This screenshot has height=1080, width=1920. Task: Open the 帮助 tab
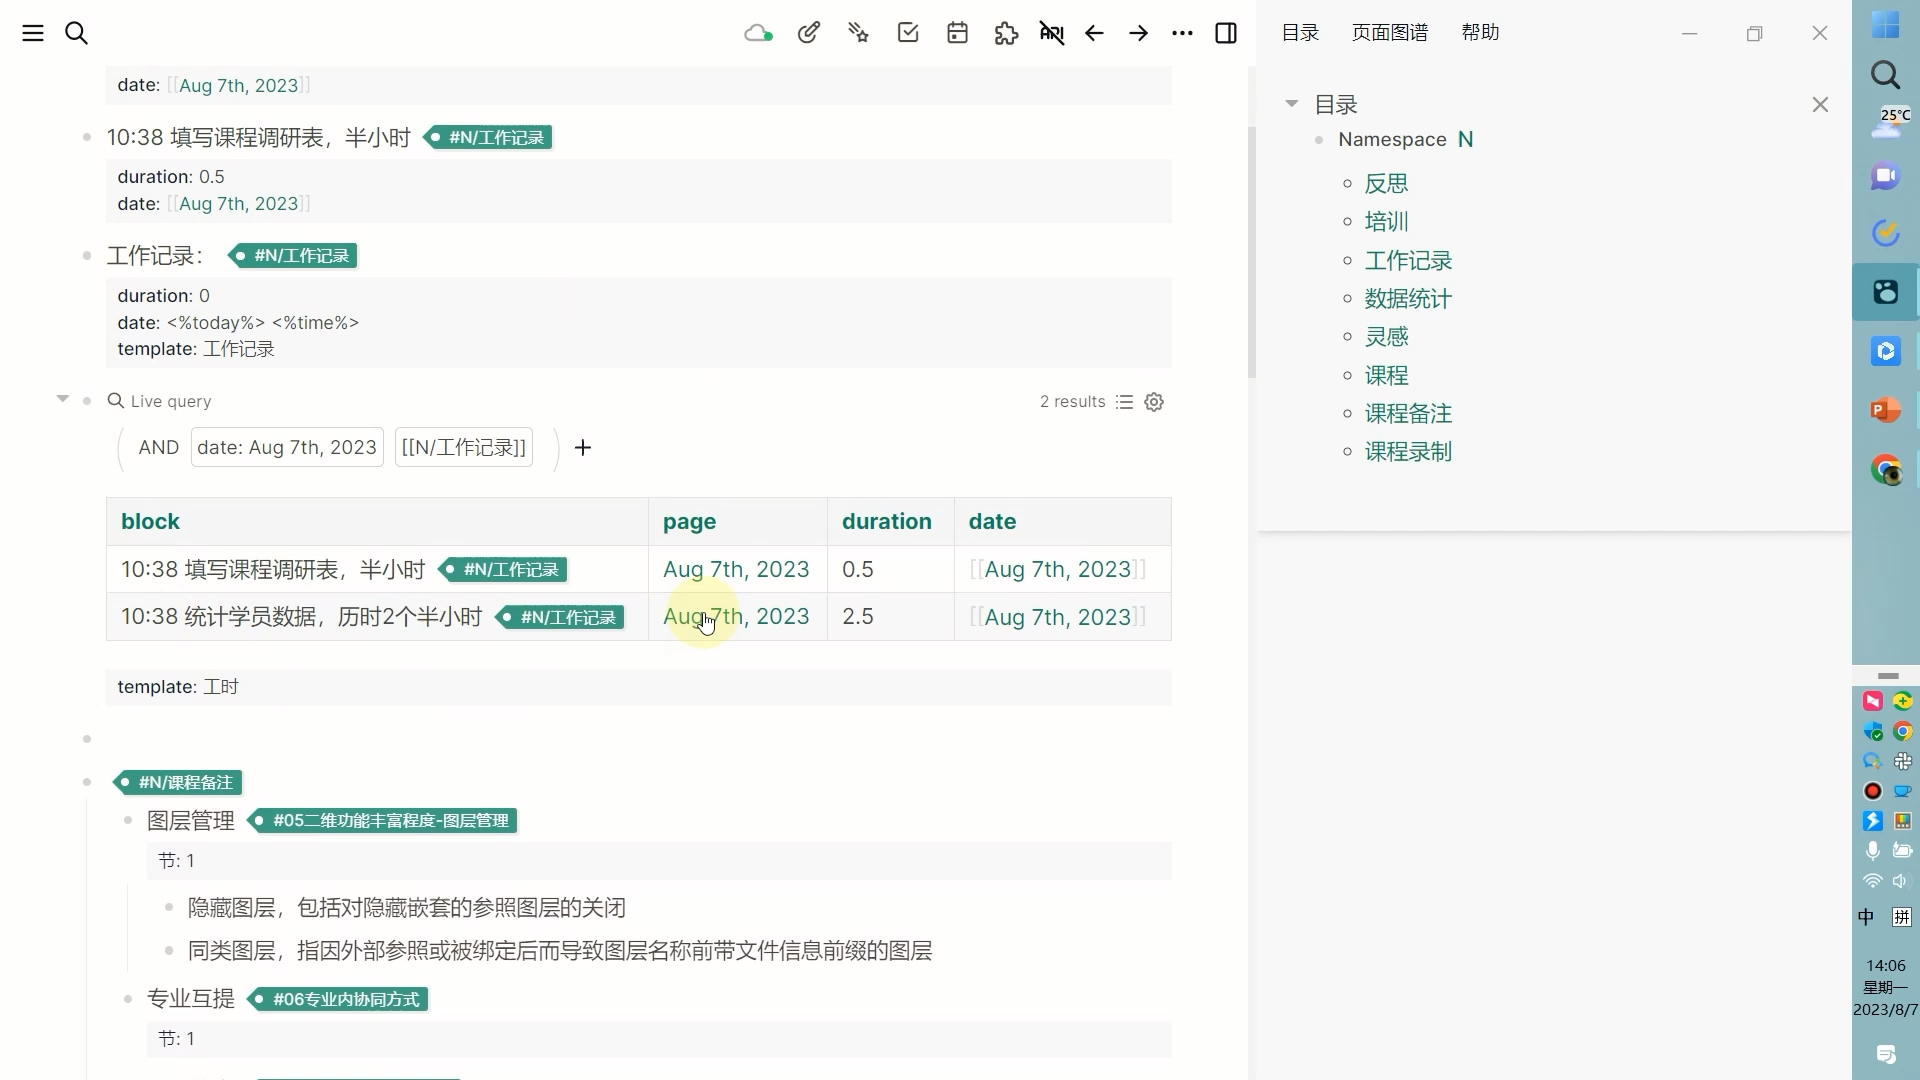click(x=1480, y=32)
